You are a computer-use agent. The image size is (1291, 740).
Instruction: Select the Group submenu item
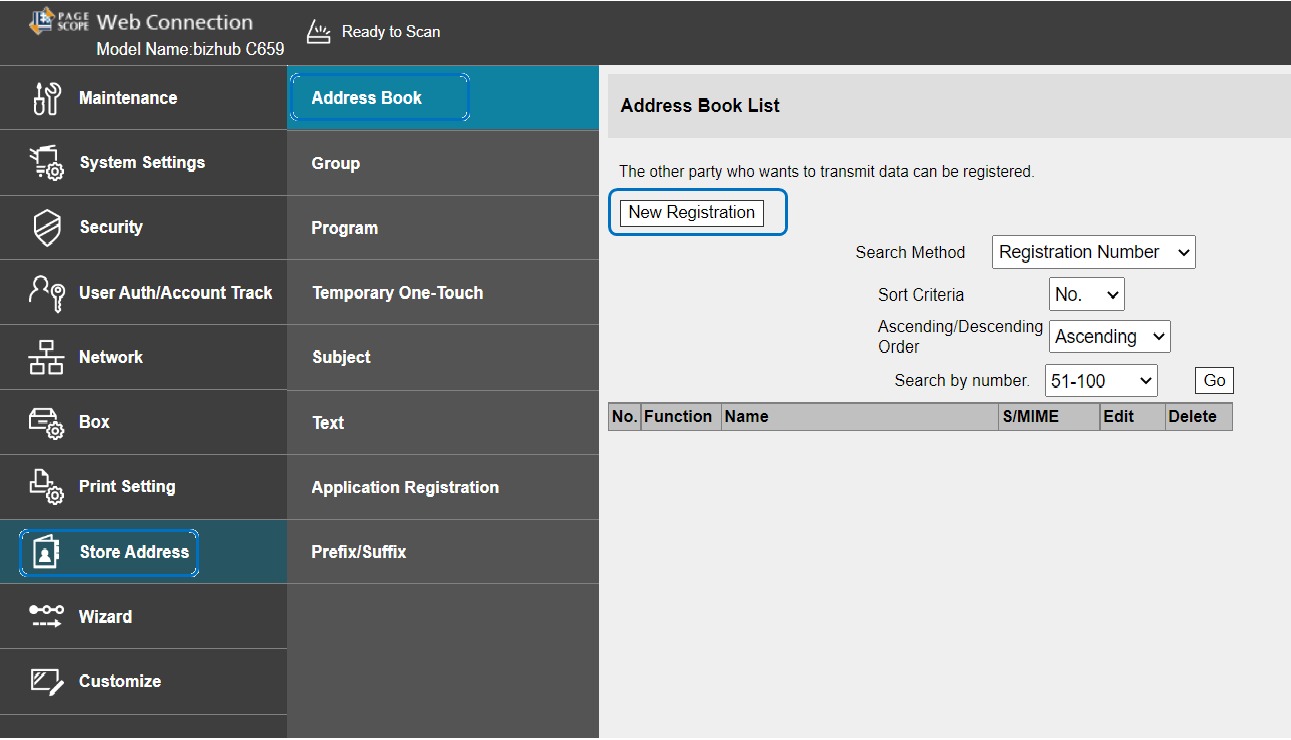point(336,163)
